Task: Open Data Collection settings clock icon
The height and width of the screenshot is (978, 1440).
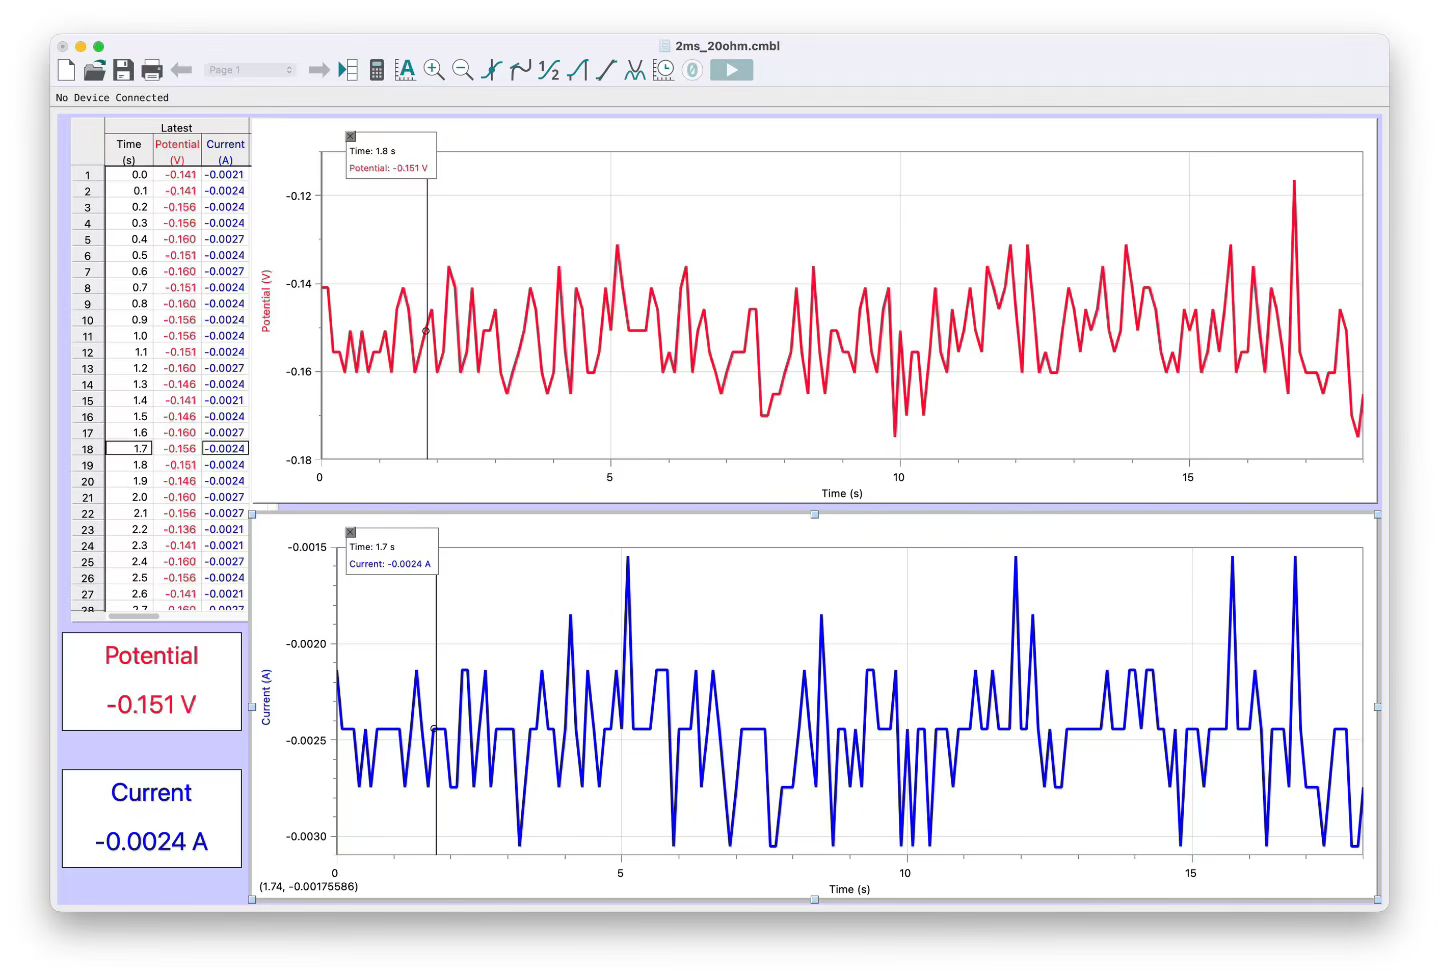Action: pyautogui.click(x=663, y=70)
